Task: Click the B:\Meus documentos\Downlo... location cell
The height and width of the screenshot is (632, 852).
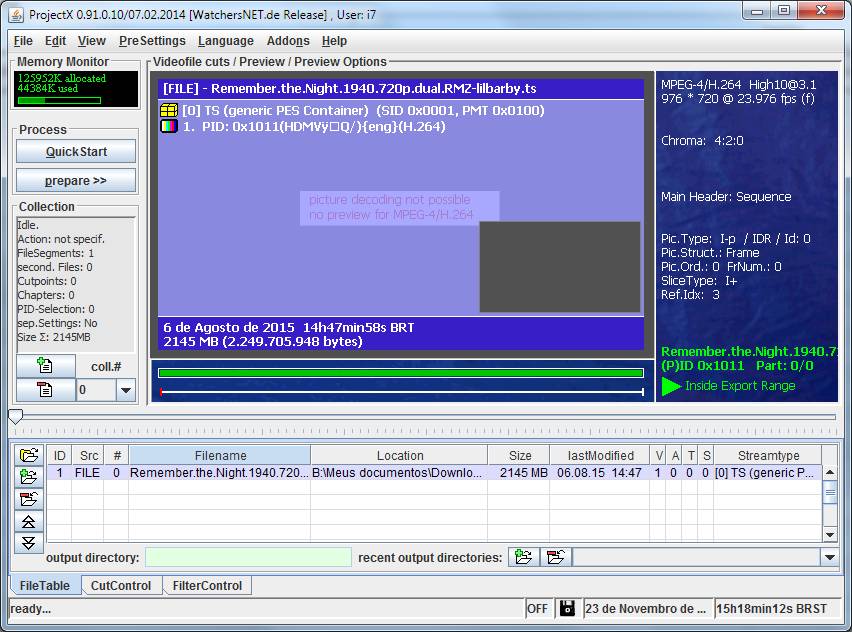Action: [x=398, y=473]
